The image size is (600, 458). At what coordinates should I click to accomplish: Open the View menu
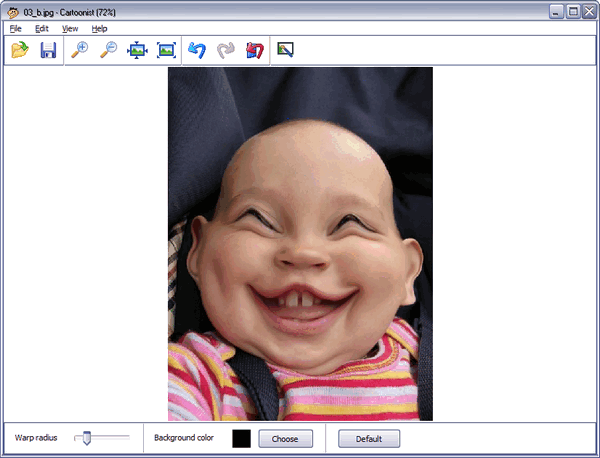click(70, 29)
